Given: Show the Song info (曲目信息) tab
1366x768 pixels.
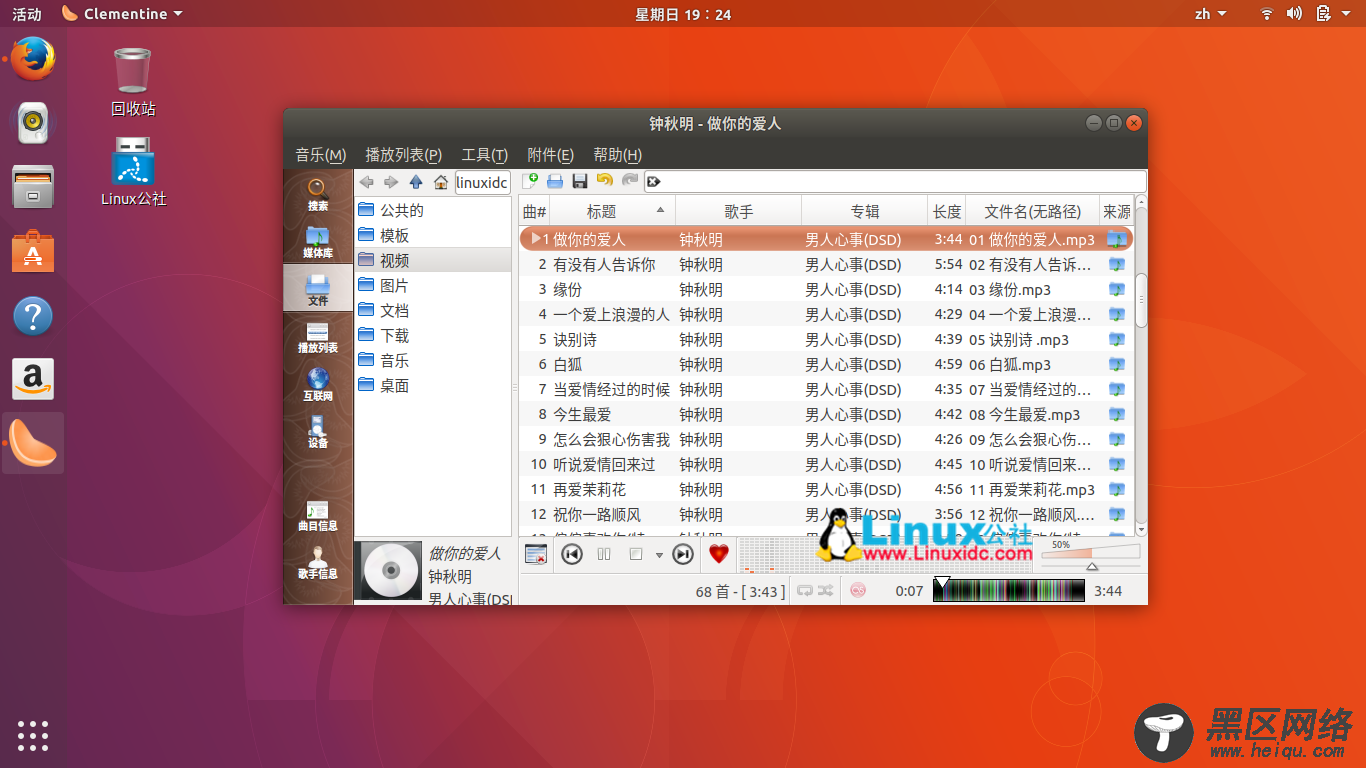Looking at the screenshot, I should (317, 515).
